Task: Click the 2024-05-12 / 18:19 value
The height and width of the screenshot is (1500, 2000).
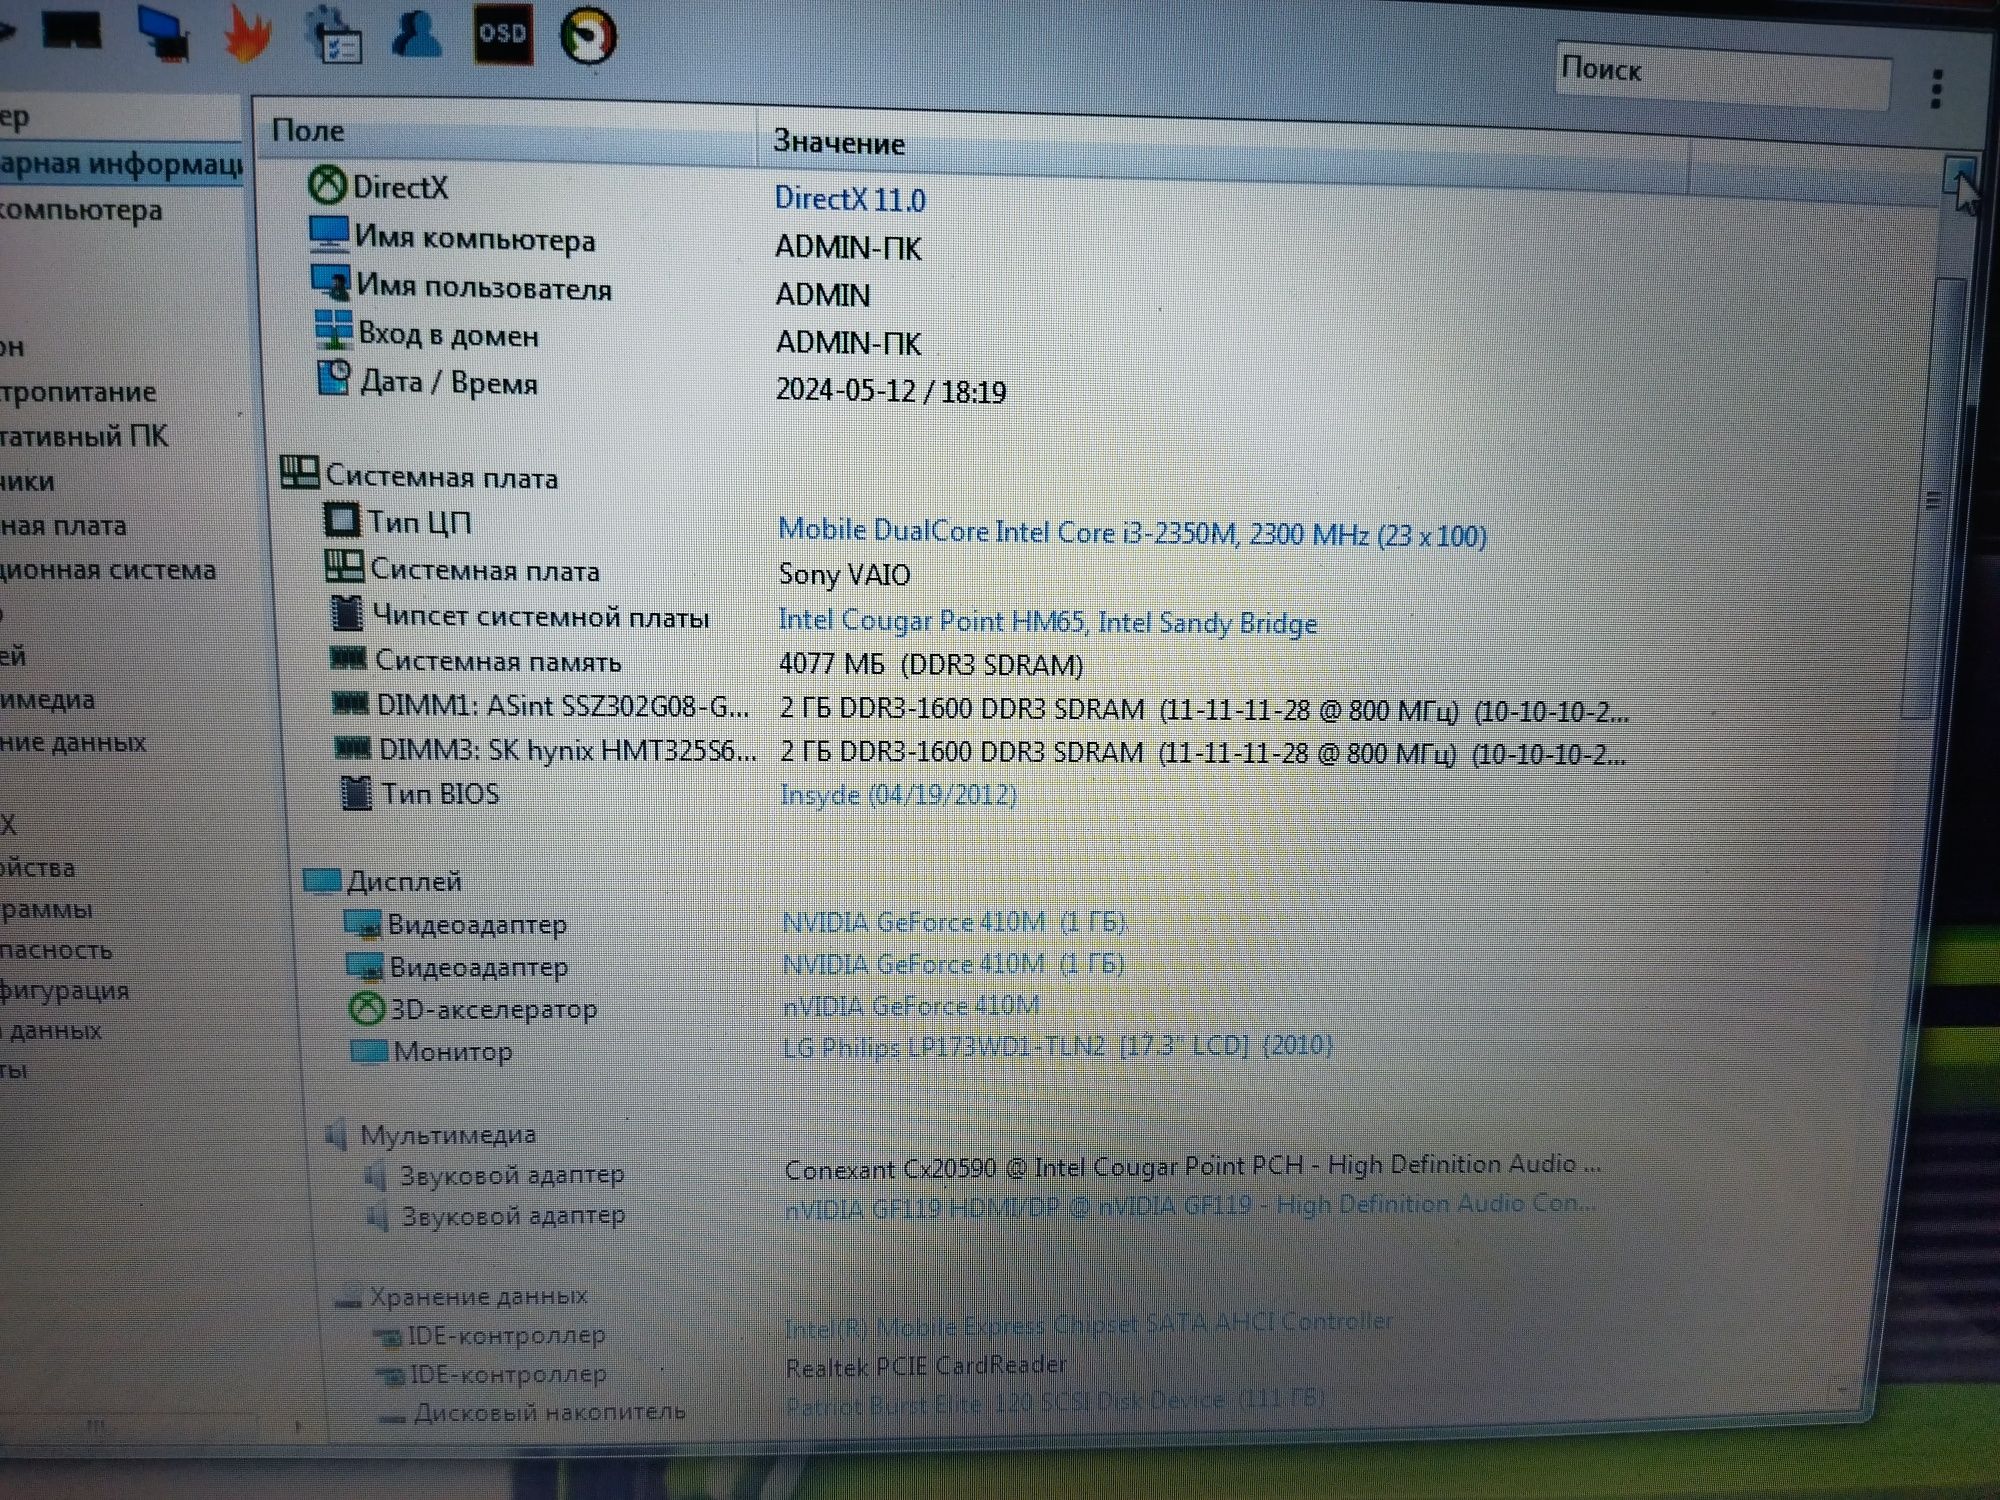Action: click(891, 390)
